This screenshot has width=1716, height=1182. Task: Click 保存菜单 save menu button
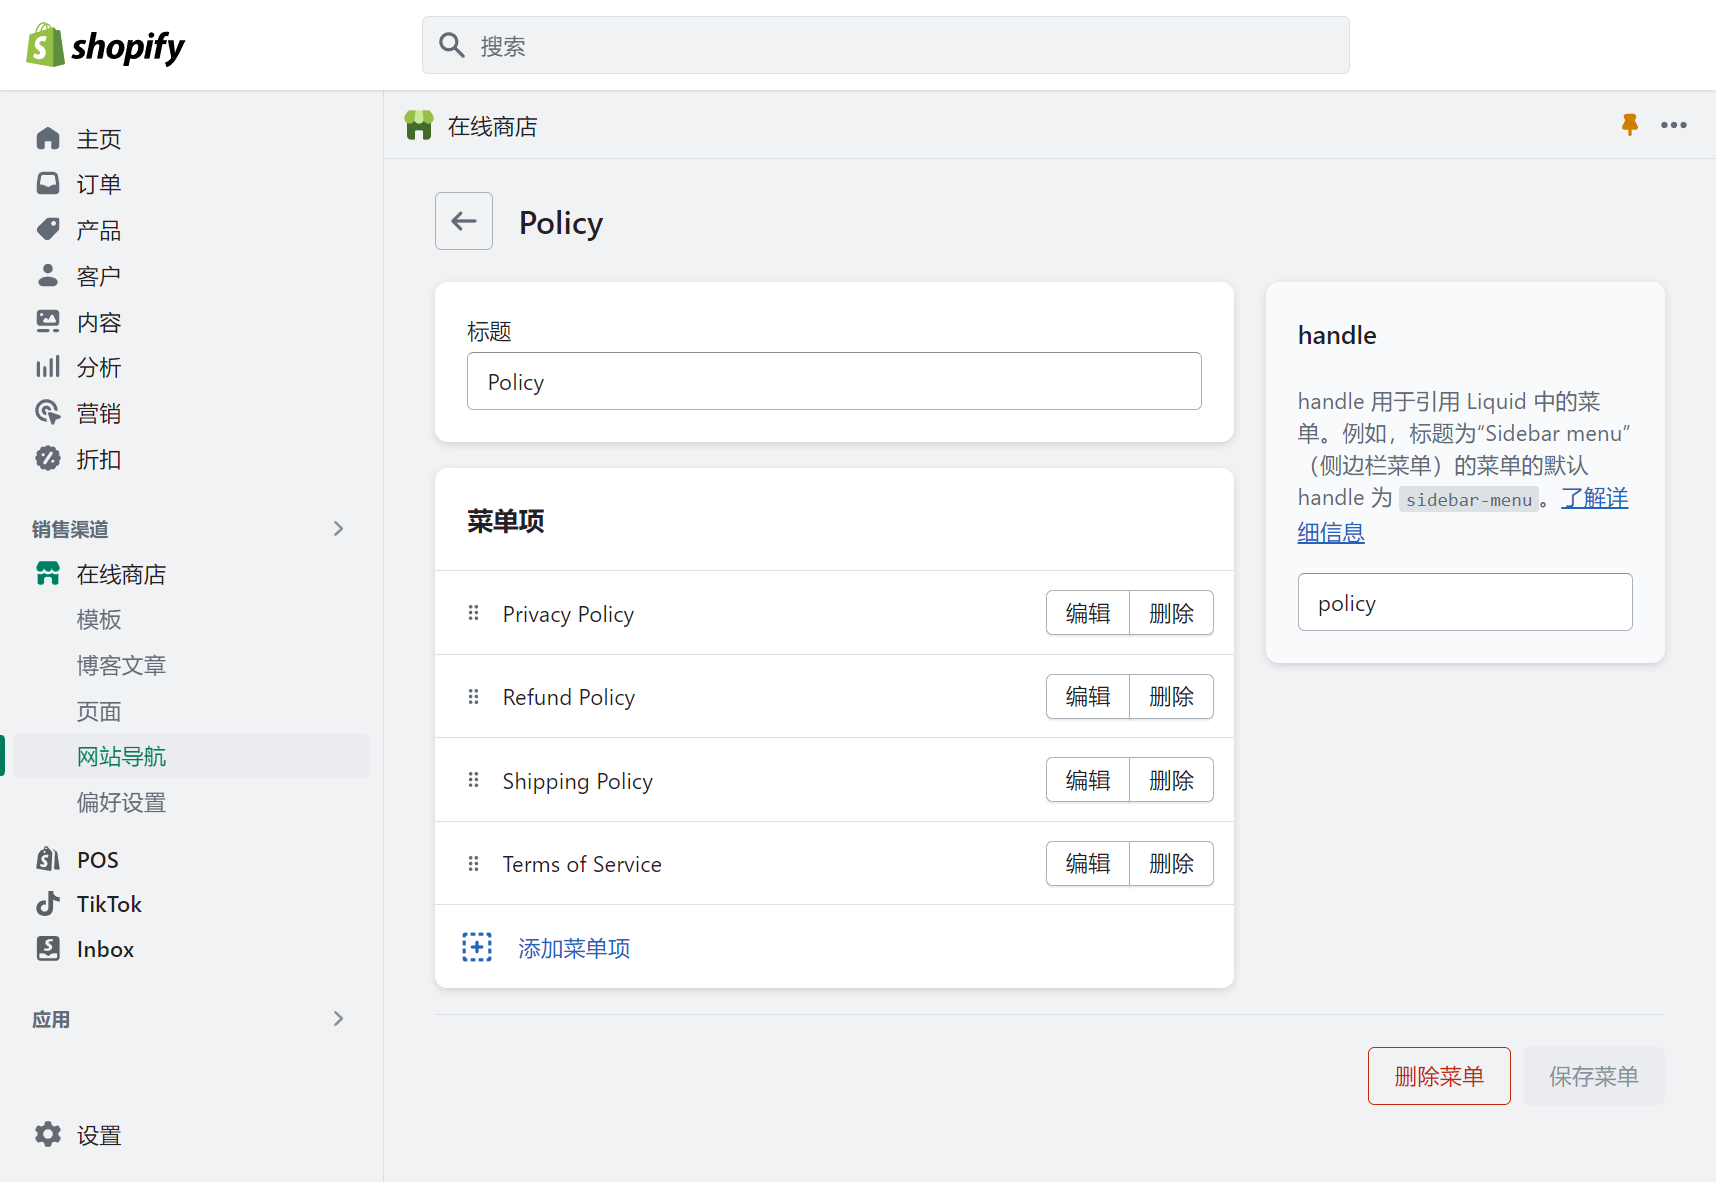coord(1594,1076)
